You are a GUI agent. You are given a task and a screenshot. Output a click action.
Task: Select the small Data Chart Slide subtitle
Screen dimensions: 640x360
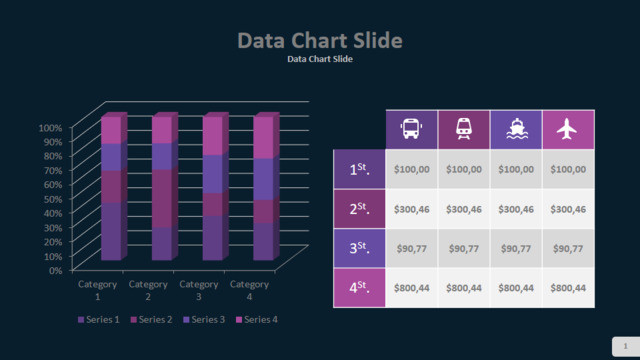320,59
